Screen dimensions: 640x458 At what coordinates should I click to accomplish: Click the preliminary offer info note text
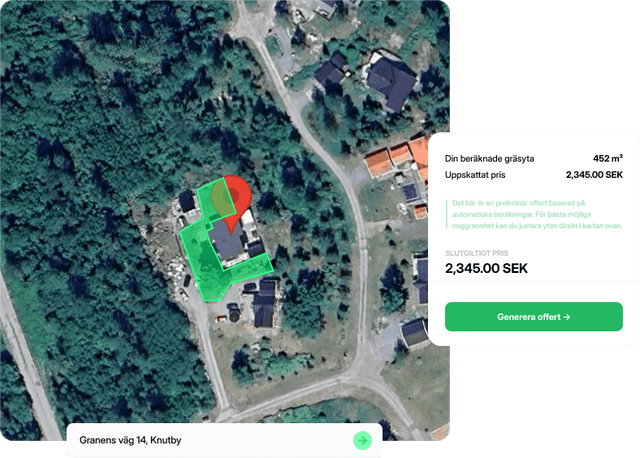point(537,214)
